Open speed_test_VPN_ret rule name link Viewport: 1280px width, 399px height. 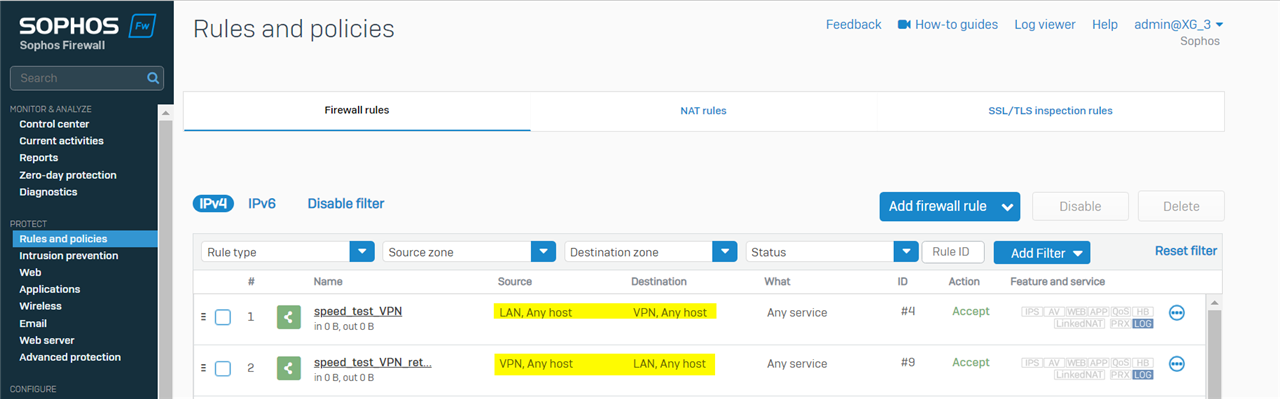click(x=373, y=362)
